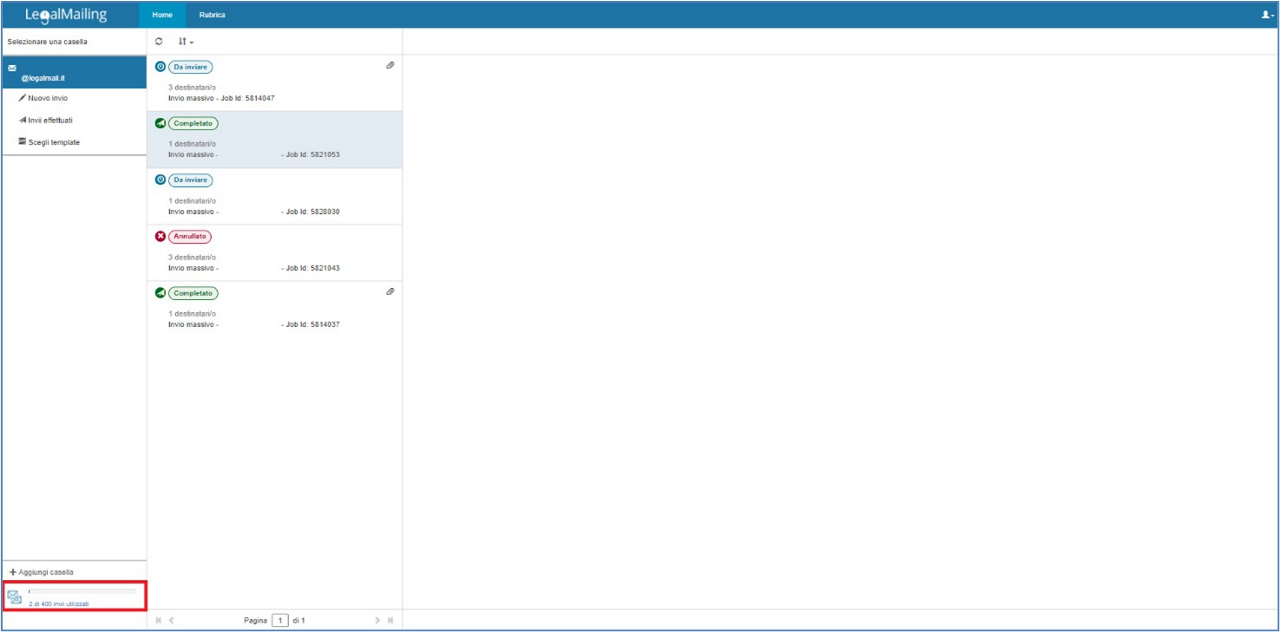Open the user account menu

point(1267,15)
